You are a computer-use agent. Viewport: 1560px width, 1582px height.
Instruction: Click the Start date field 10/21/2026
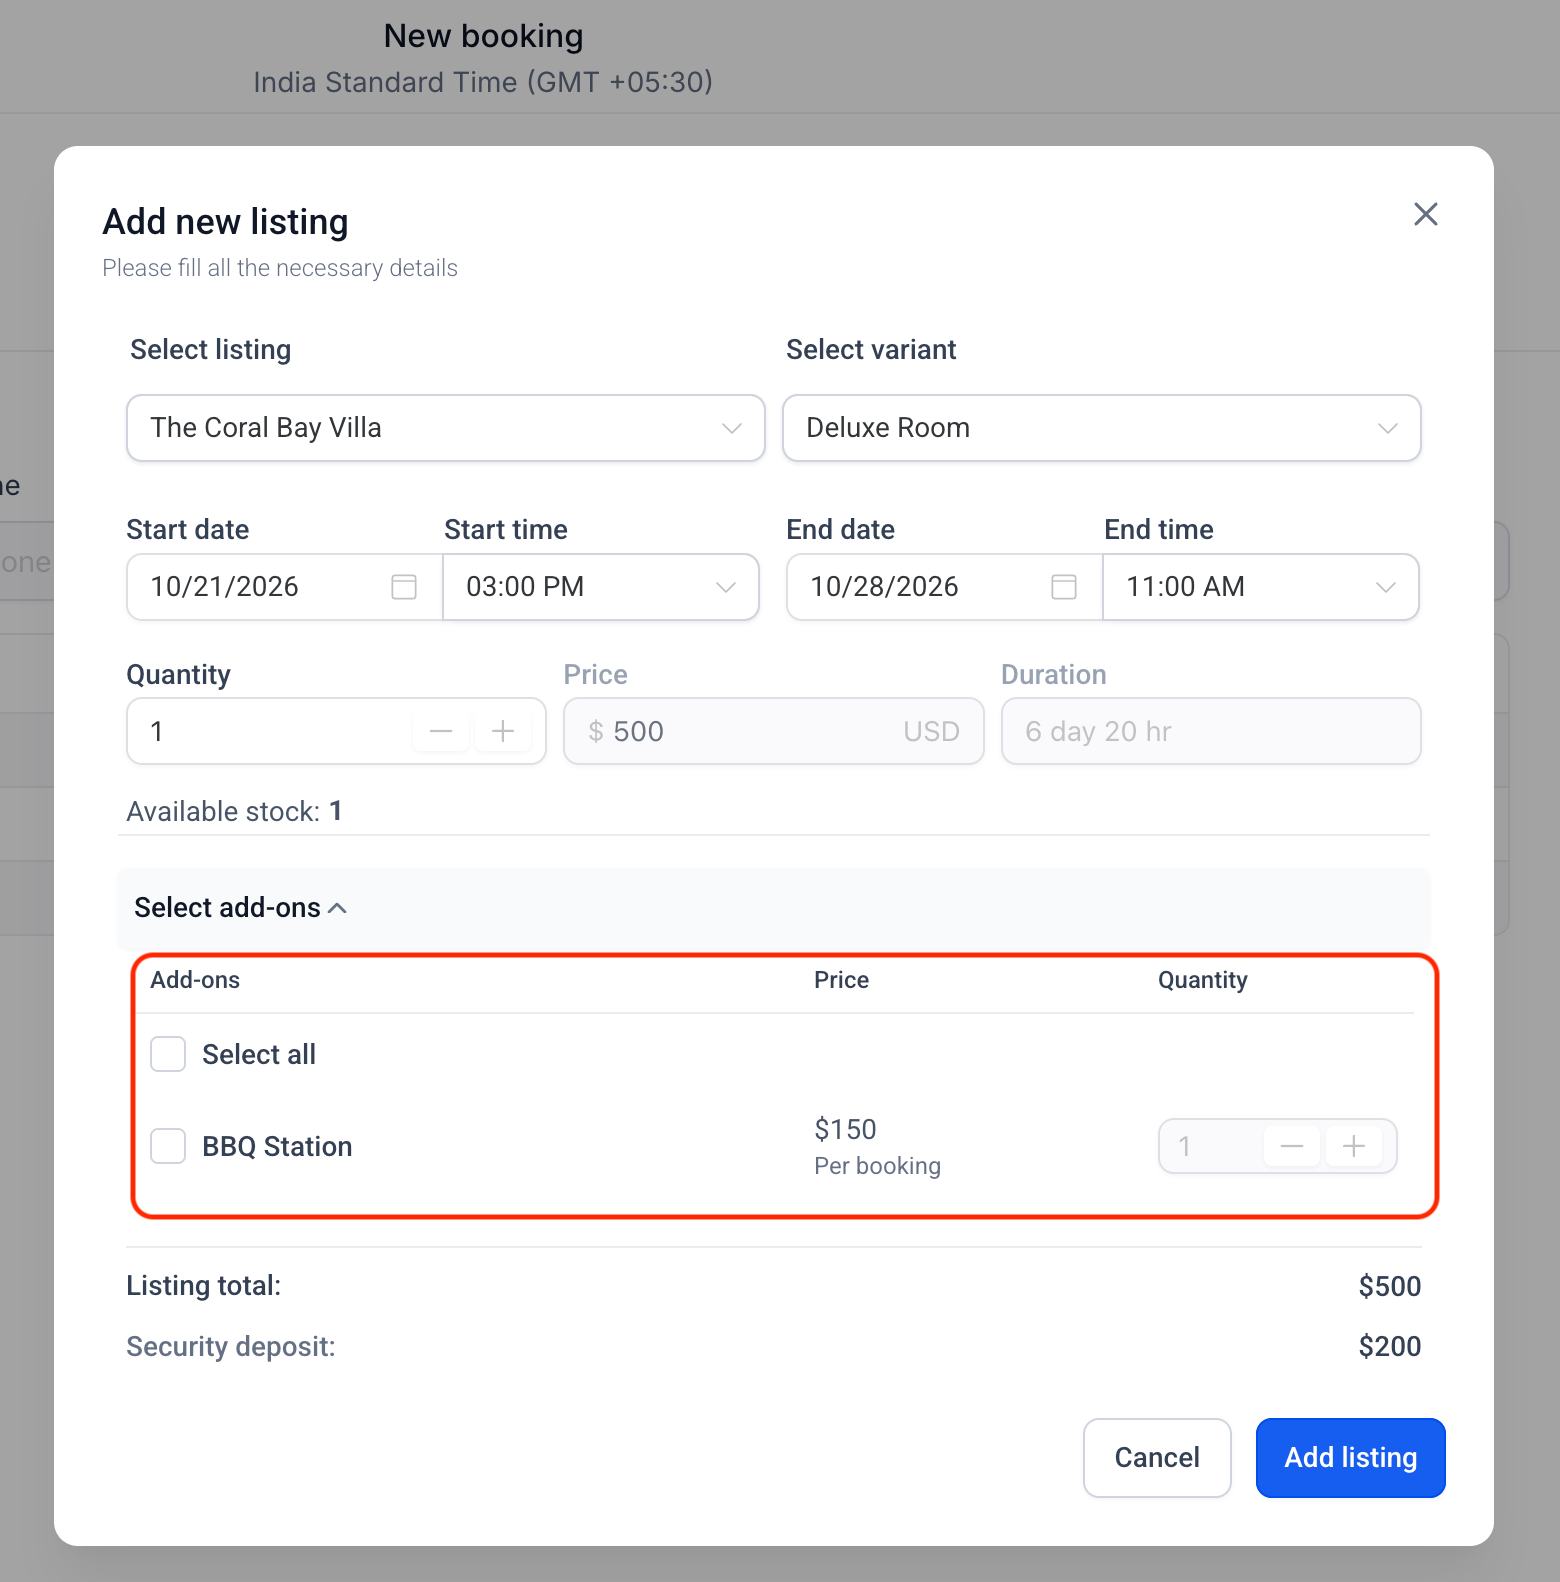tap(285, 587)
